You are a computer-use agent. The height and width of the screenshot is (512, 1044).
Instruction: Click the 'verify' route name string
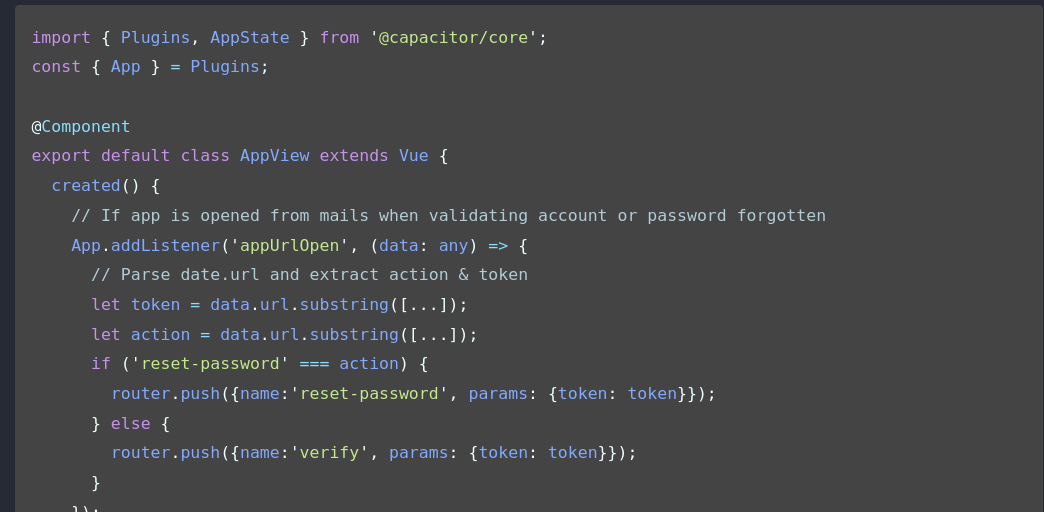click(x=329, y=453)
